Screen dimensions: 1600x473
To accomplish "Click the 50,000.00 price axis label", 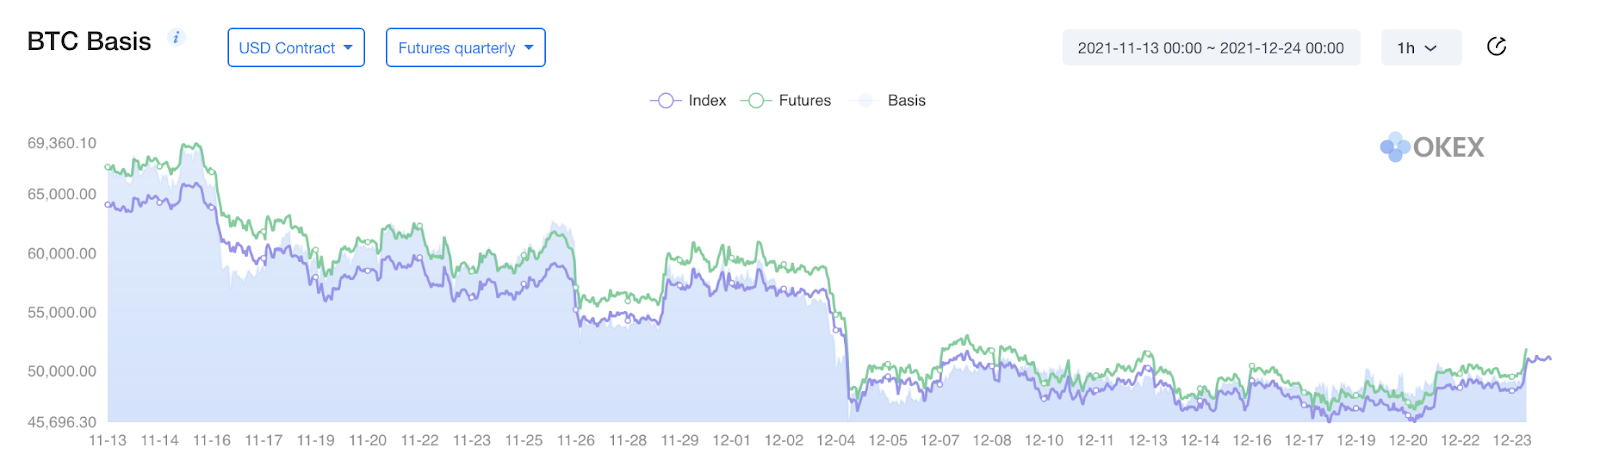I will pyautogui.click(x=62, y=371).
